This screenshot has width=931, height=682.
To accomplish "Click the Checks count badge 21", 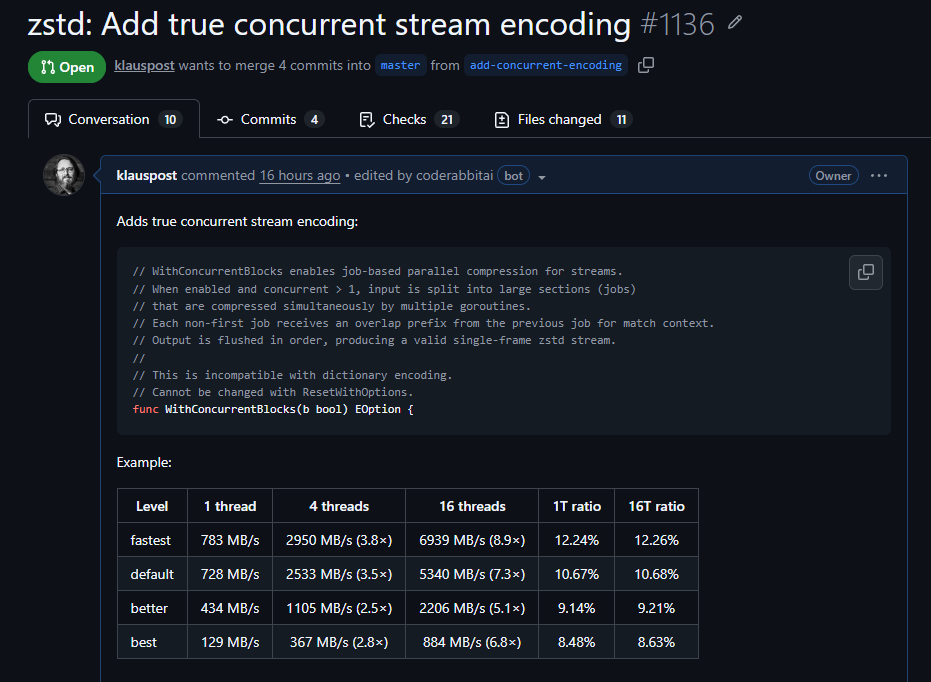I will pyautogui.click(x=447, y=120).
